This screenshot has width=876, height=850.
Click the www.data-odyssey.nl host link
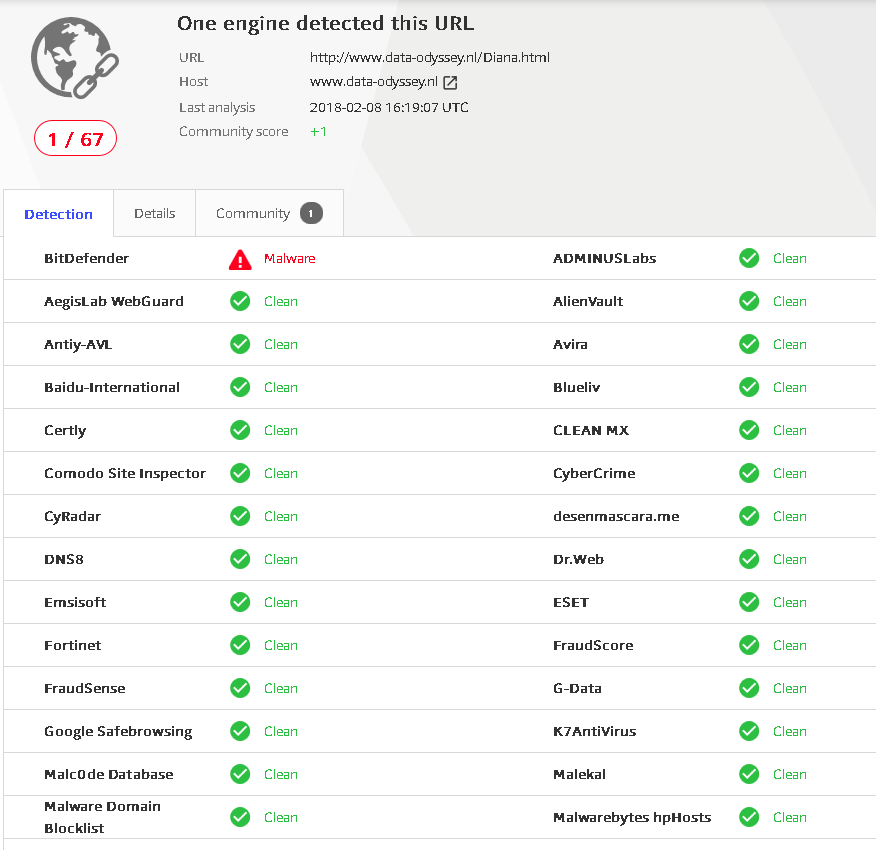point(374,82)
